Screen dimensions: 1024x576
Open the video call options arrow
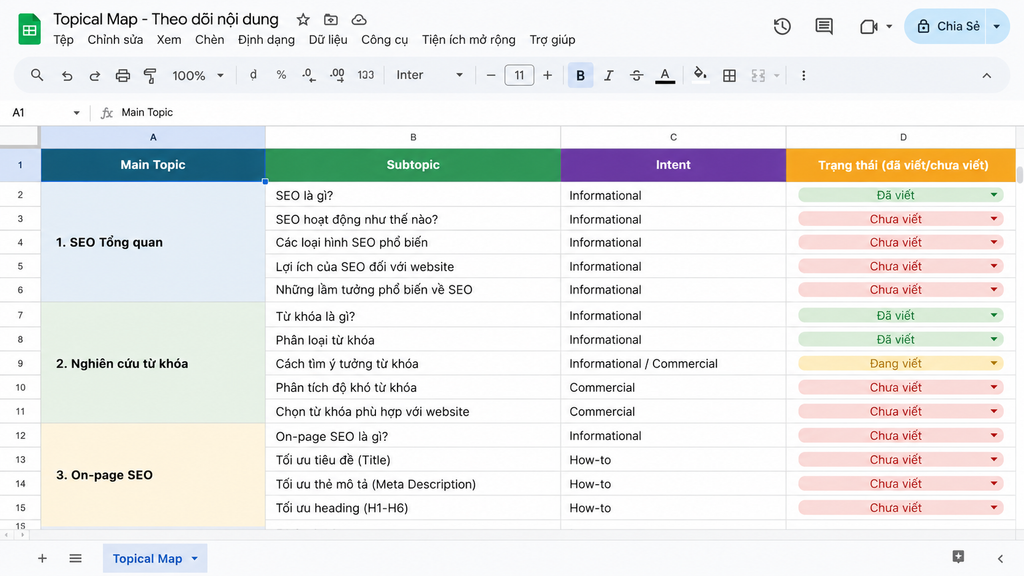pos(889,27)
